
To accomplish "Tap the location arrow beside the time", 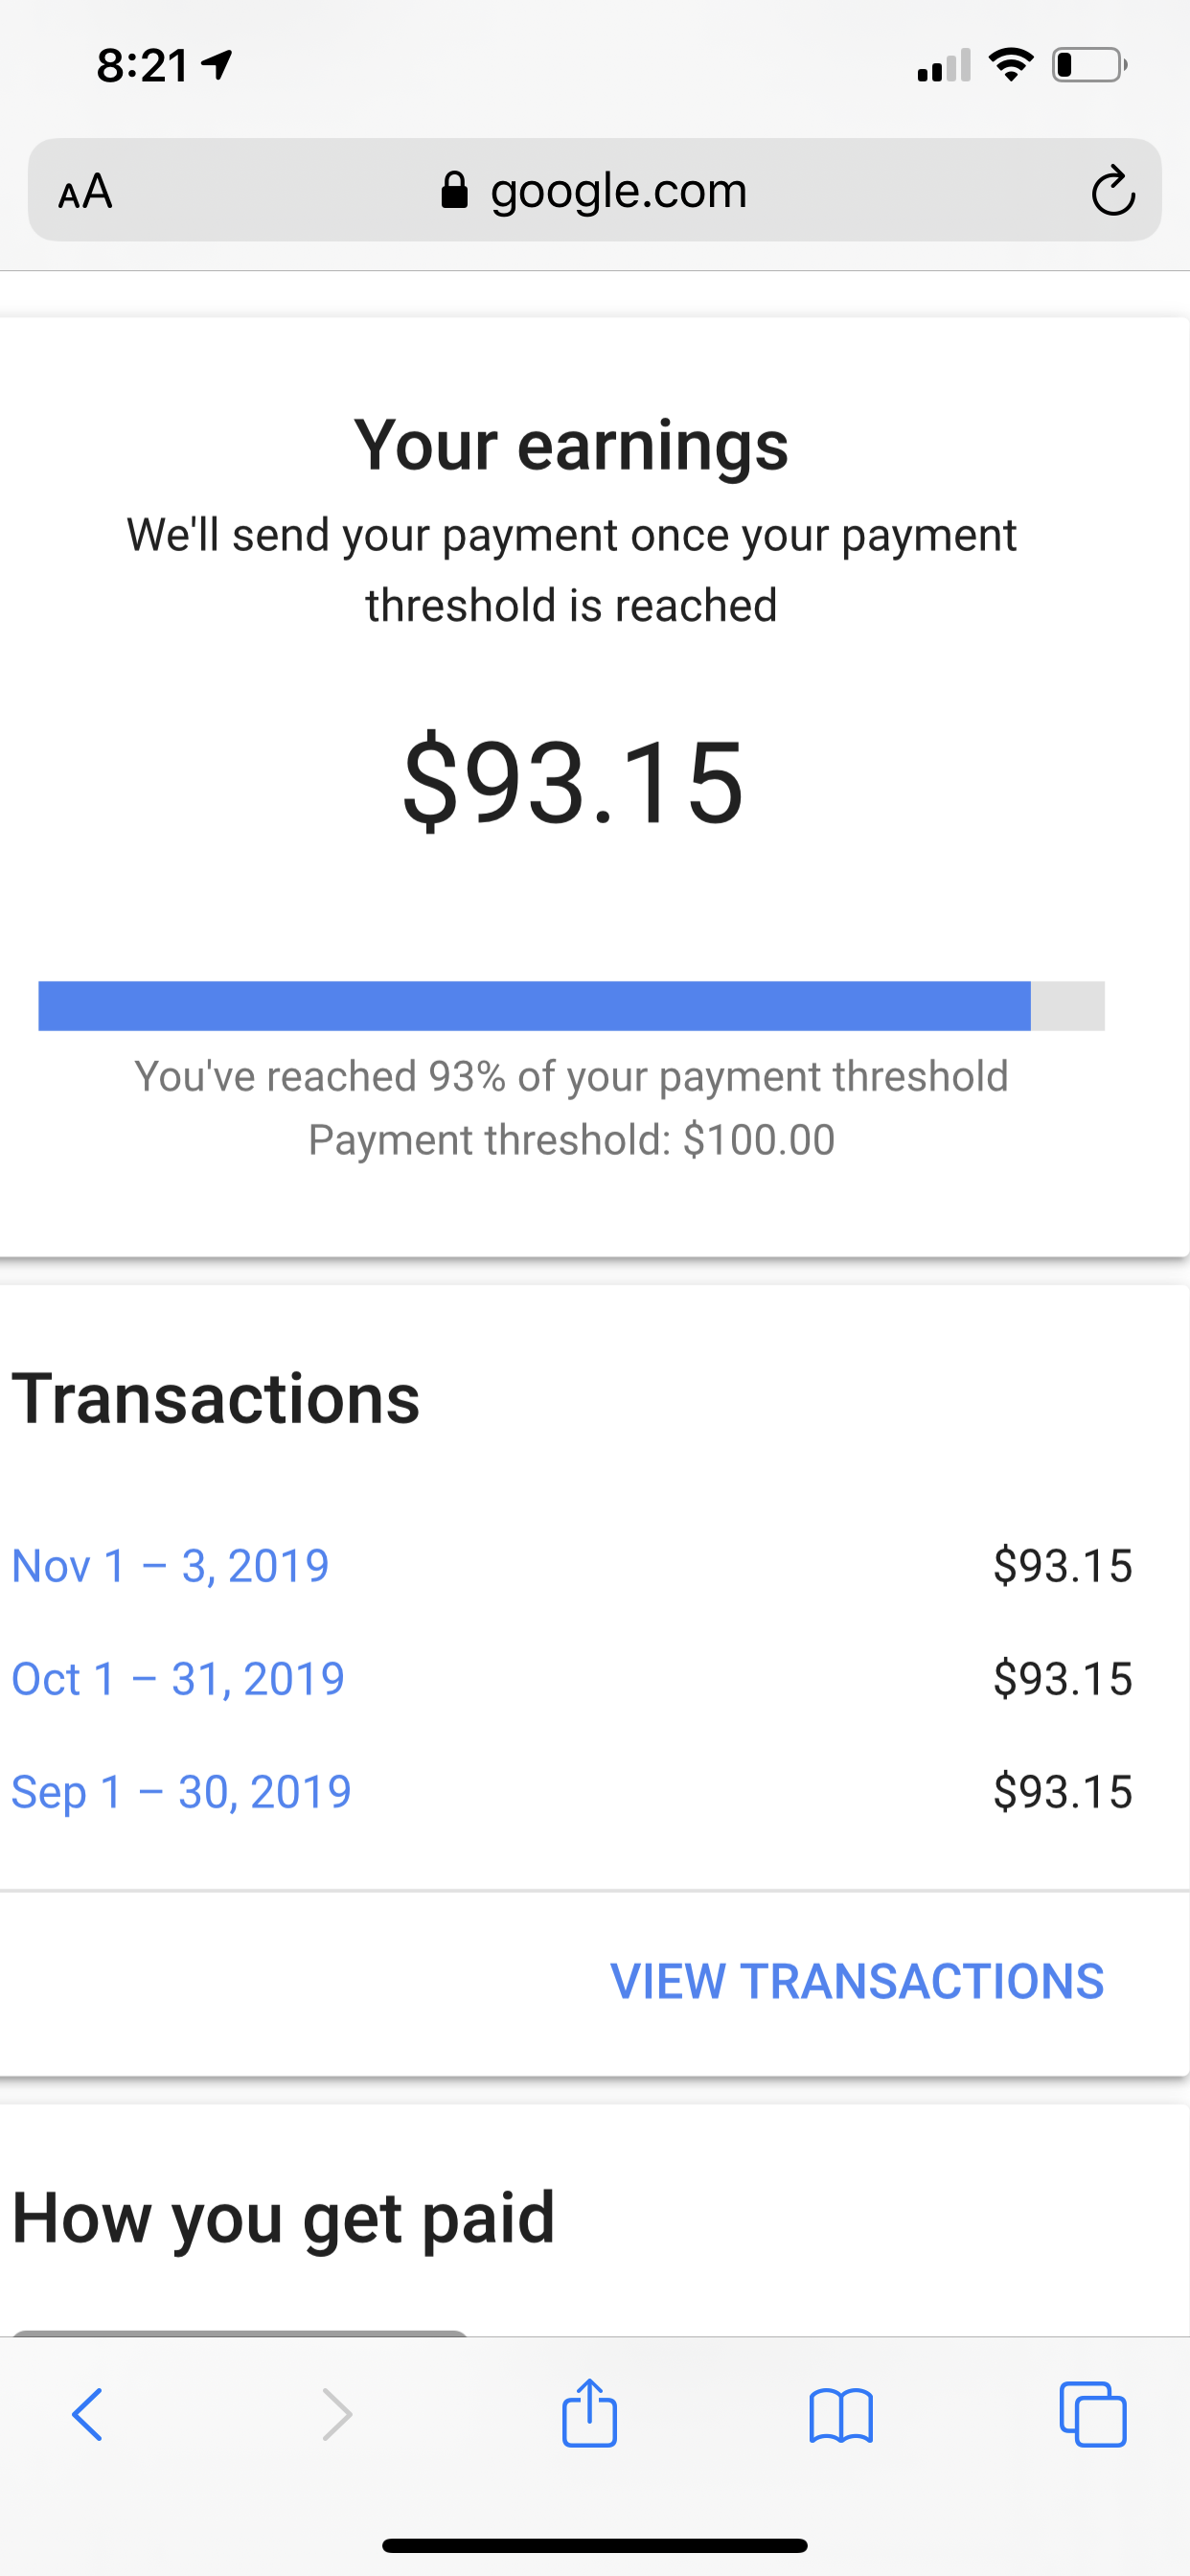I will click(218, 65).
